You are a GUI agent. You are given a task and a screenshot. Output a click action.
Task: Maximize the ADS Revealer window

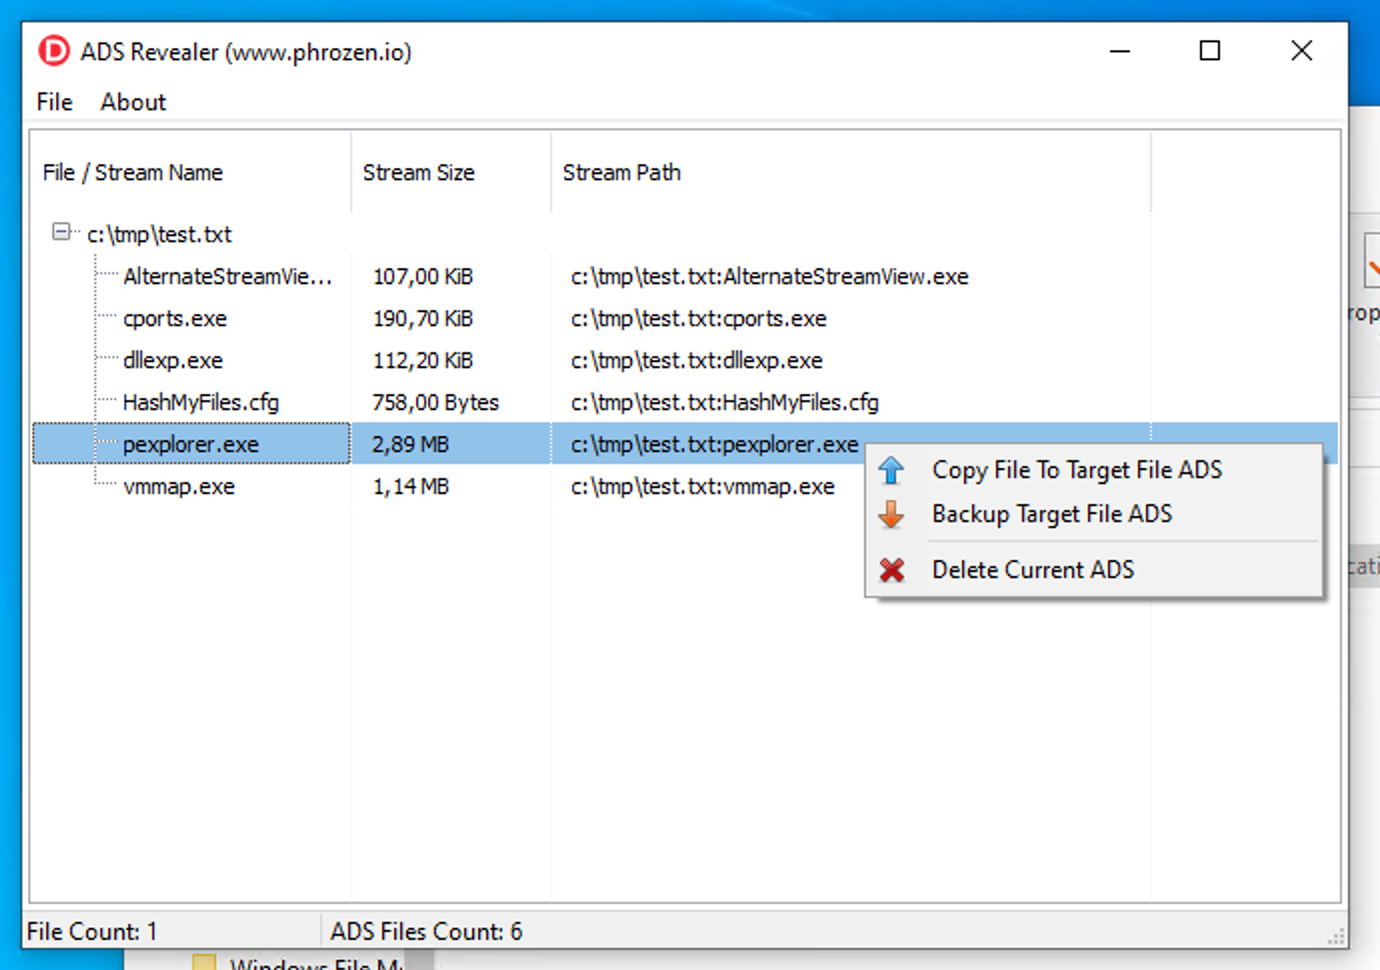point(1210,51)
